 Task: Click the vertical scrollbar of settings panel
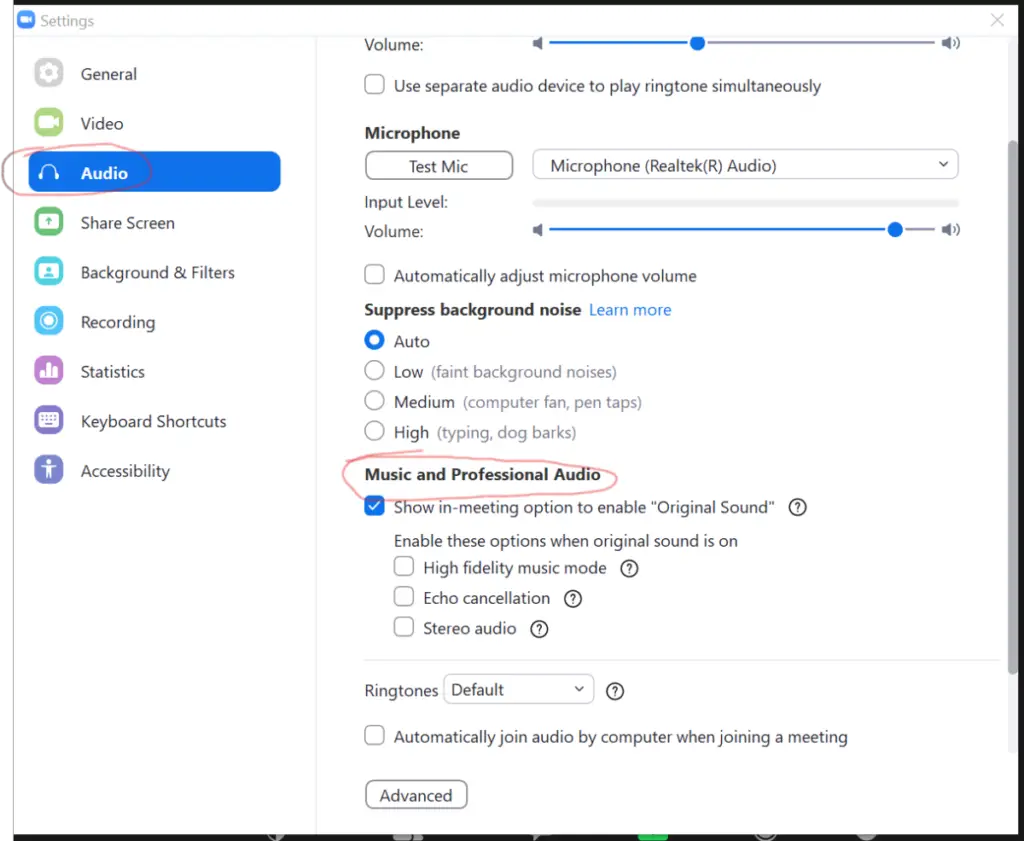[x=1012, y=407]
